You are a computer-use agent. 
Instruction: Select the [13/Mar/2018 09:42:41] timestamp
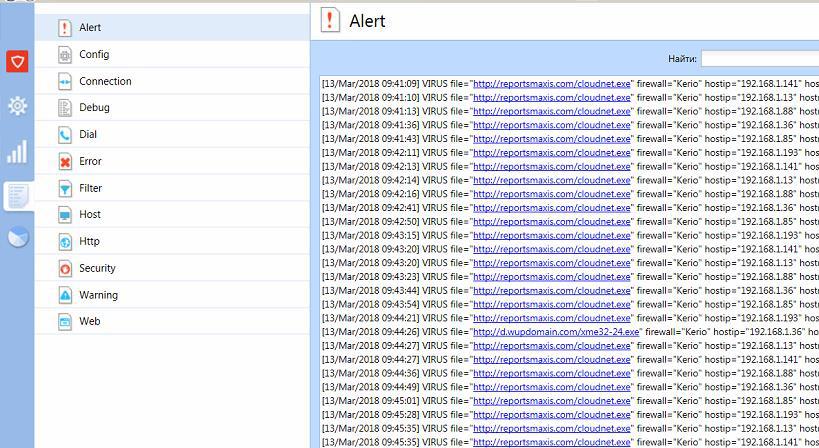click(370, 208)
